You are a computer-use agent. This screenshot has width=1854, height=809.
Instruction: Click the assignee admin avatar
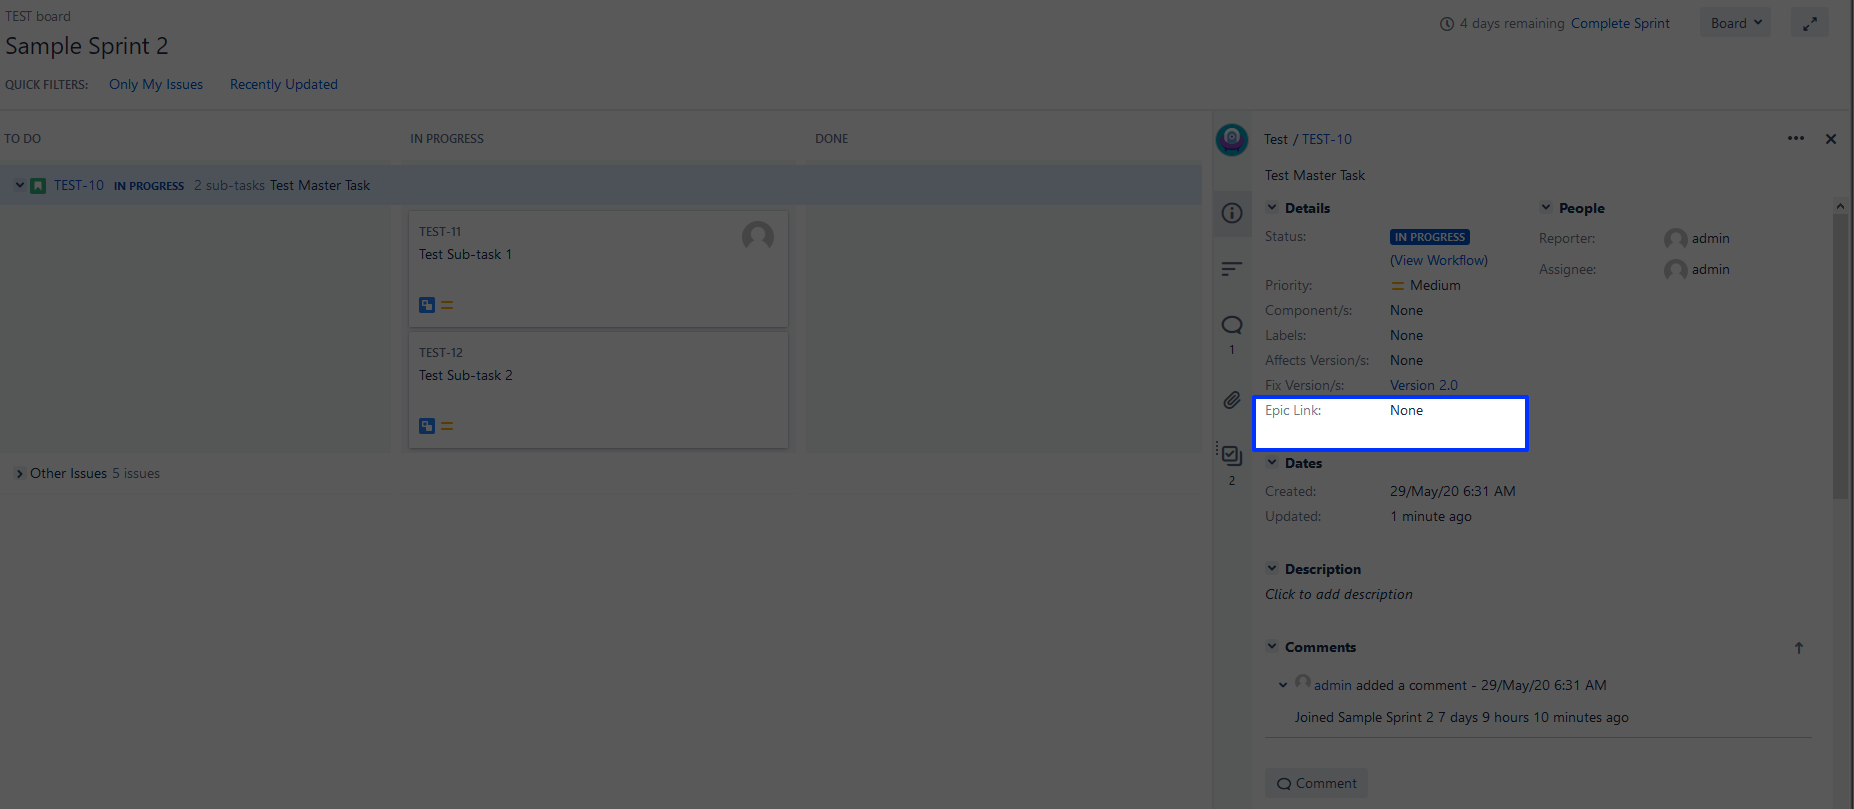[1676, 270]
